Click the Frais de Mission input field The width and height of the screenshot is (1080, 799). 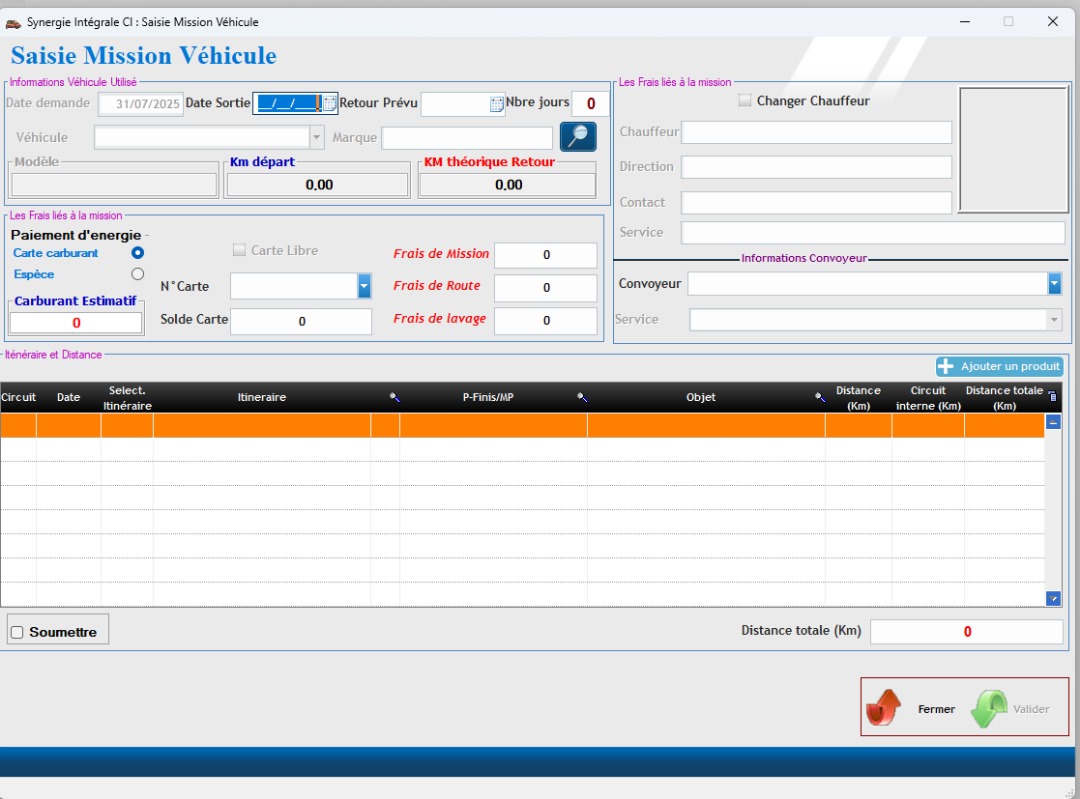[545, 255]
